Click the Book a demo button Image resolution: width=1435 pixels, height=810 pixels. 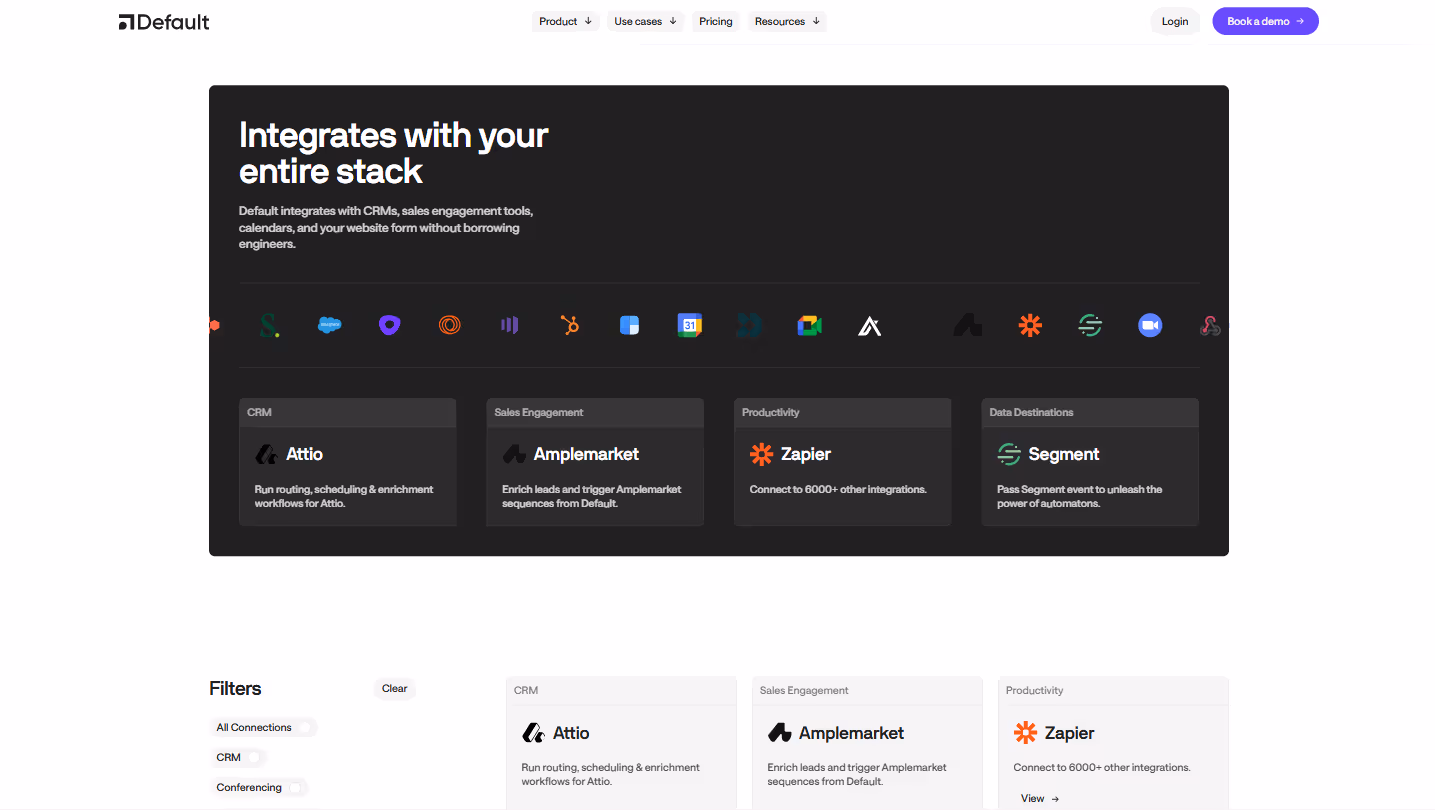click(1265, 21)
